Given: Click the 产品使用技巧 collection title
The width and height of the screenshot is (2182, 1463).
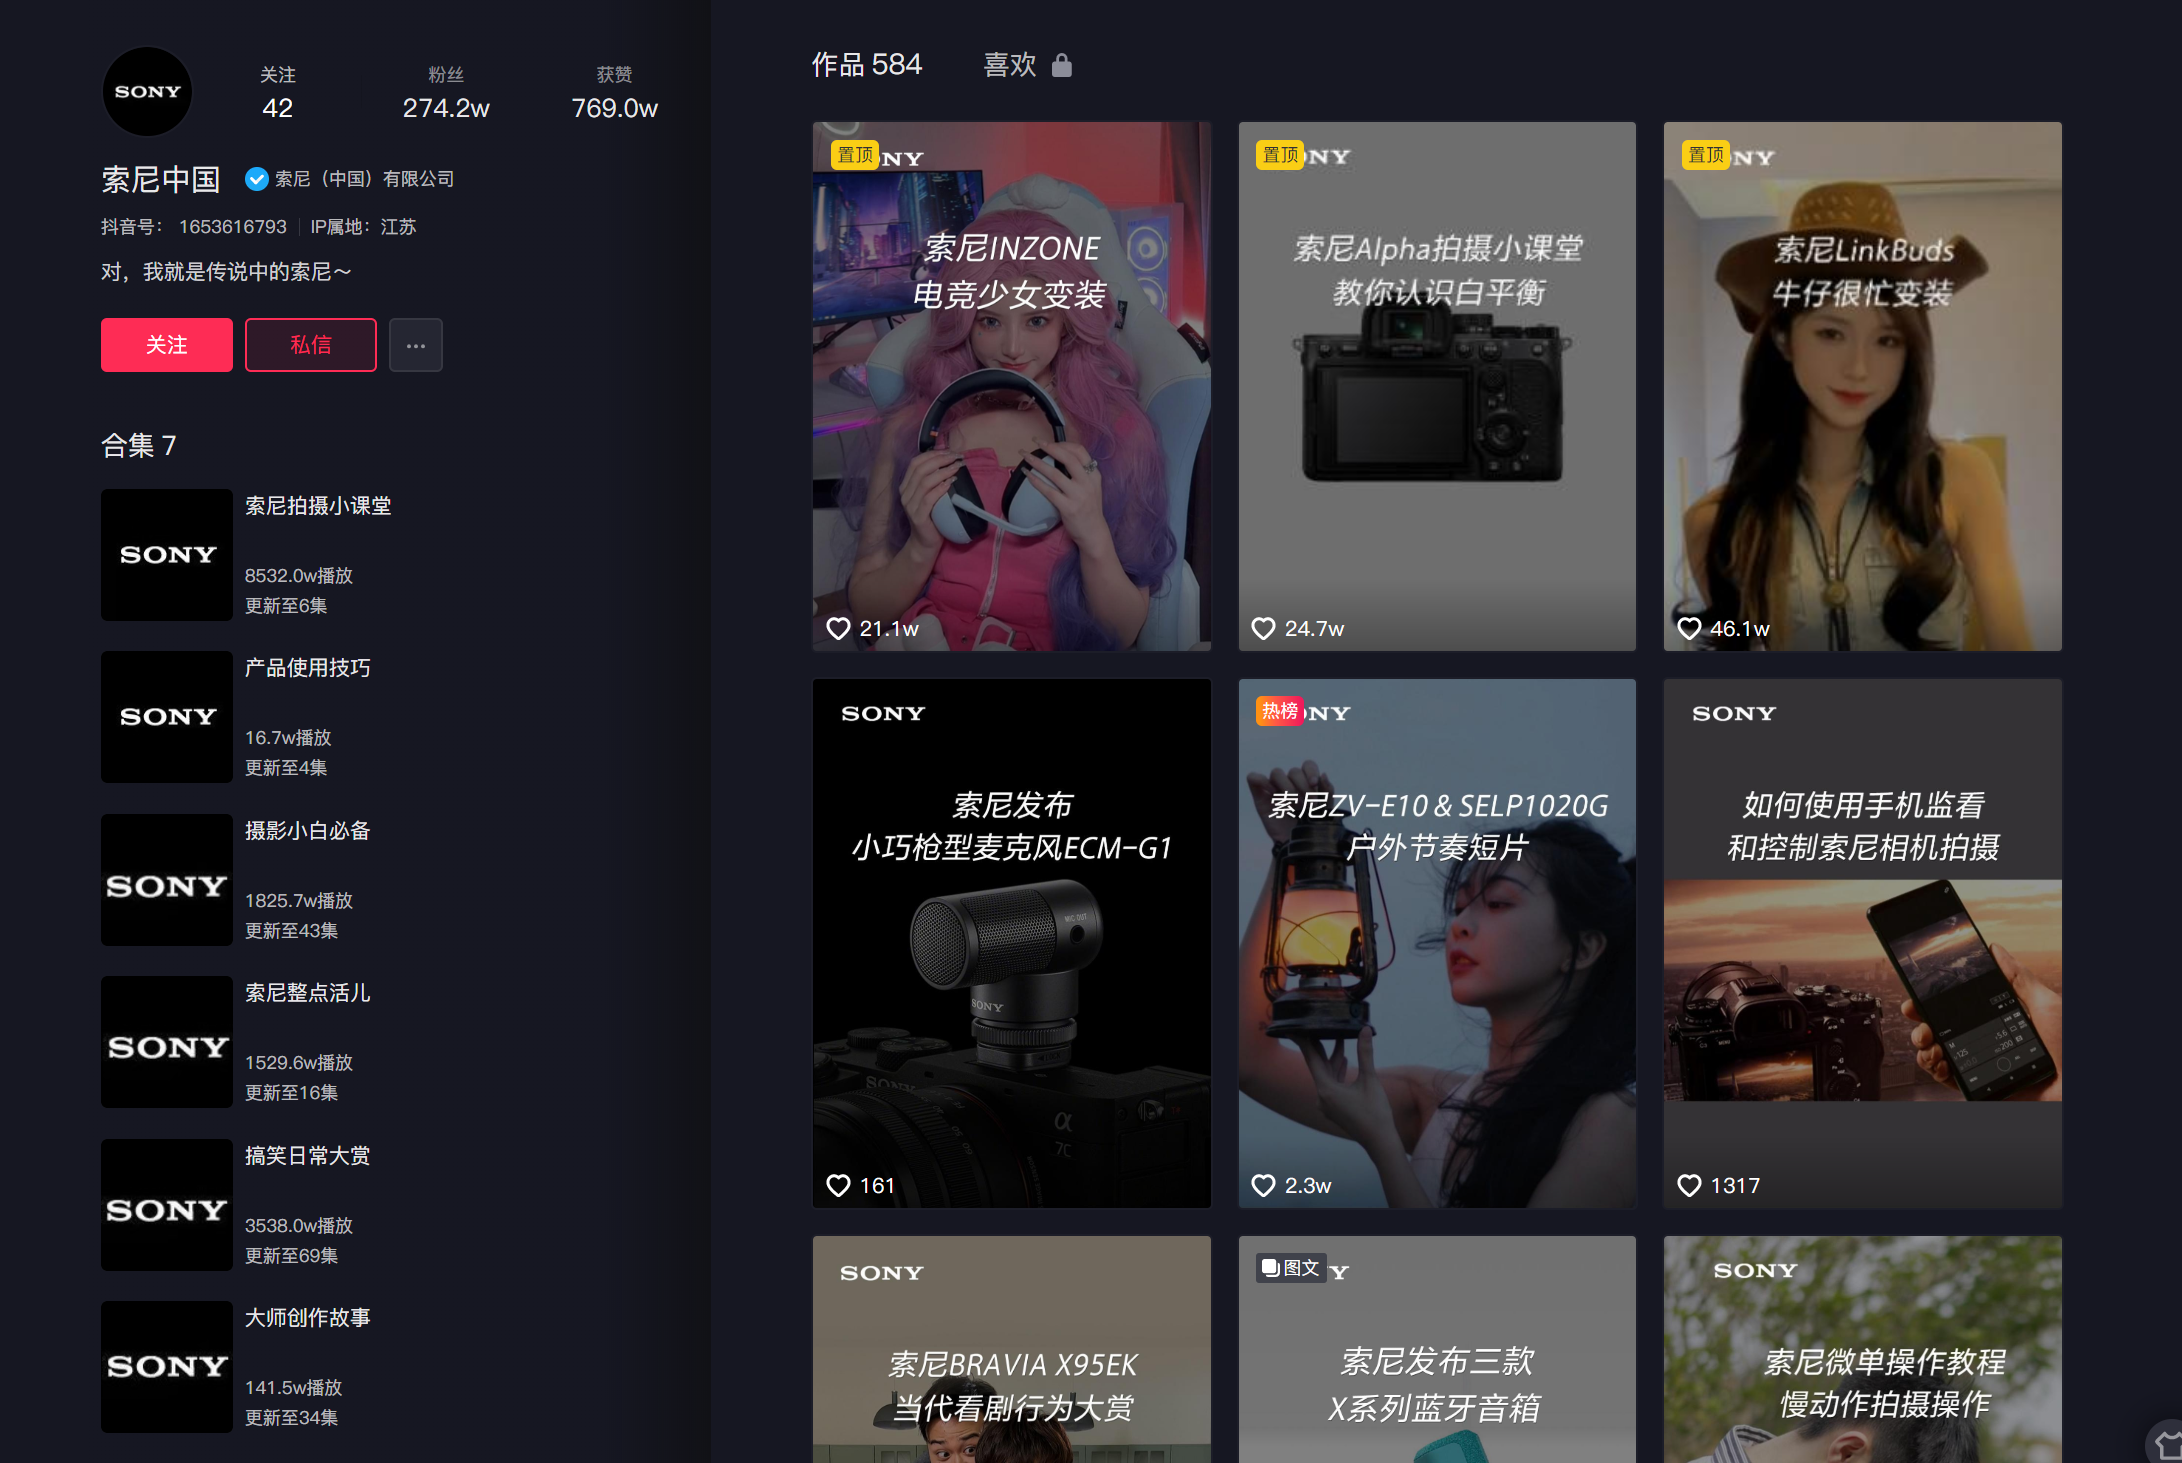Looking at the screenshot, I should pyautogui.click(x=308, y=668).
